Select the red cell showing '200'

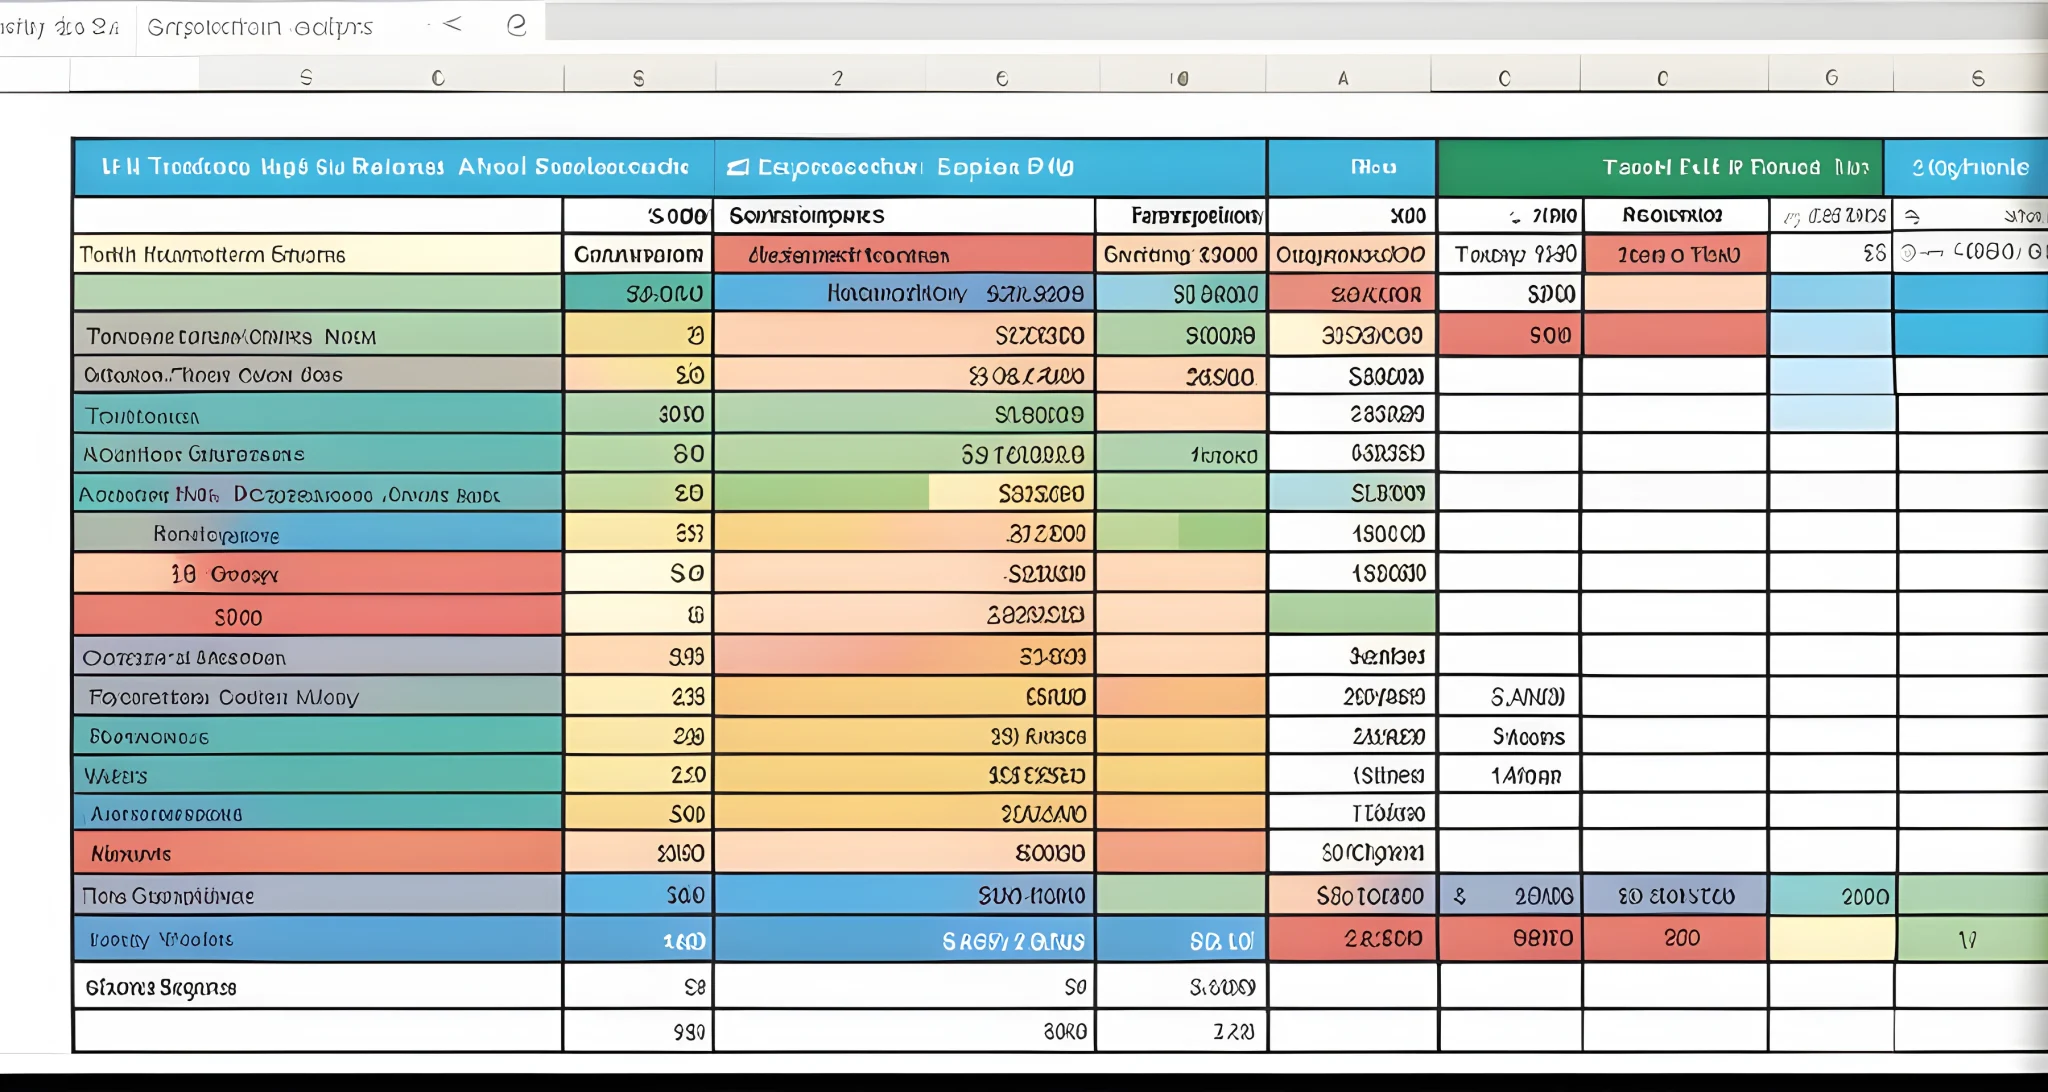coord(1675,938)
